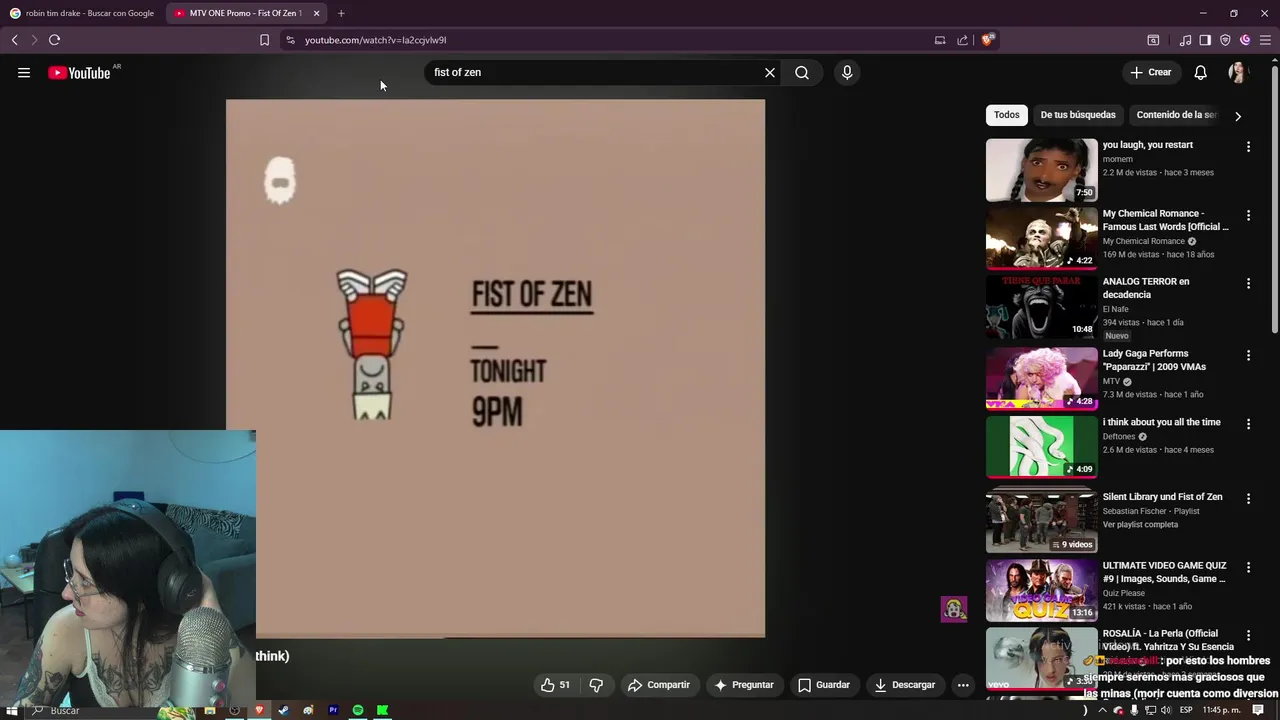Clear the search box with the X
Image resolution: width=1280 pixels, height=720 pixels.
point(770,72)
